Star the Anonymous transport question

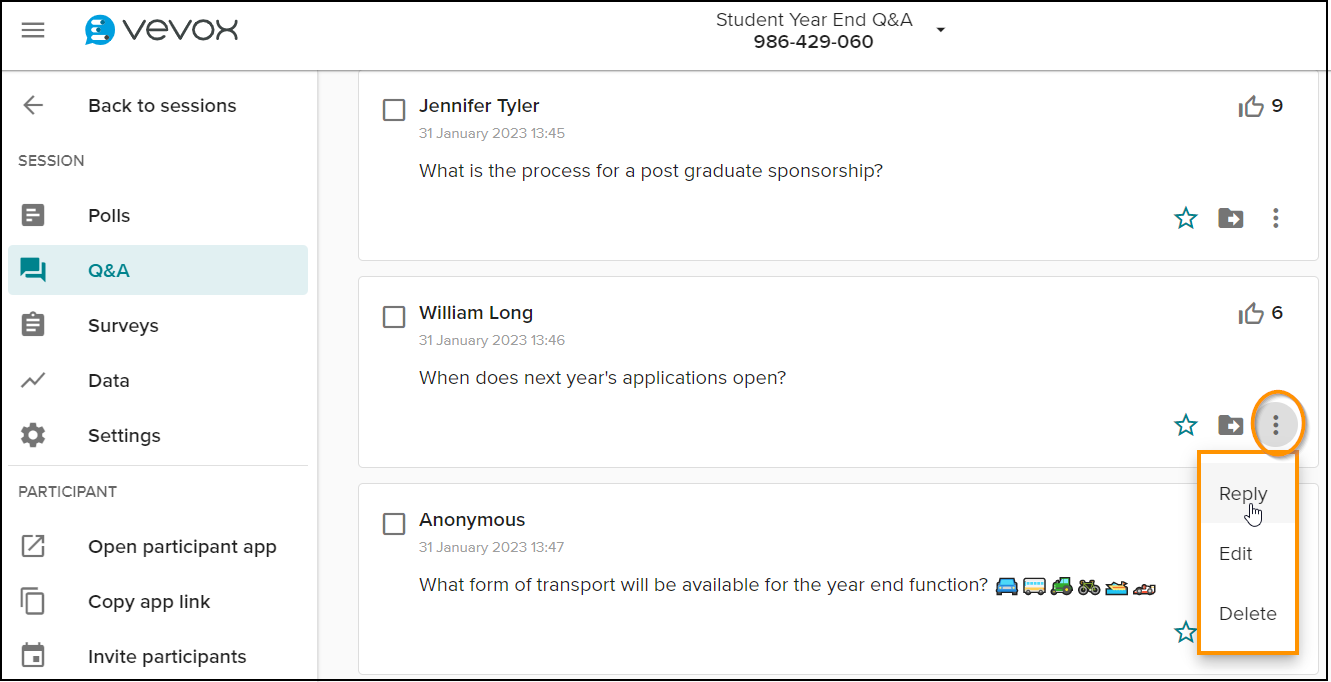pyautogui.click(x=1186, y=632)
